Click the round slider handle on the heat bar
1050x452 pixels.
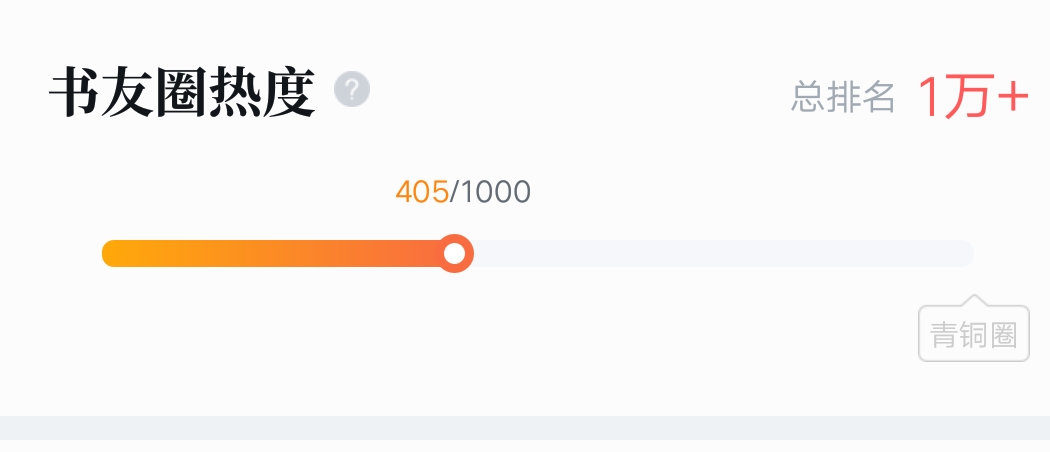[455, 253]
